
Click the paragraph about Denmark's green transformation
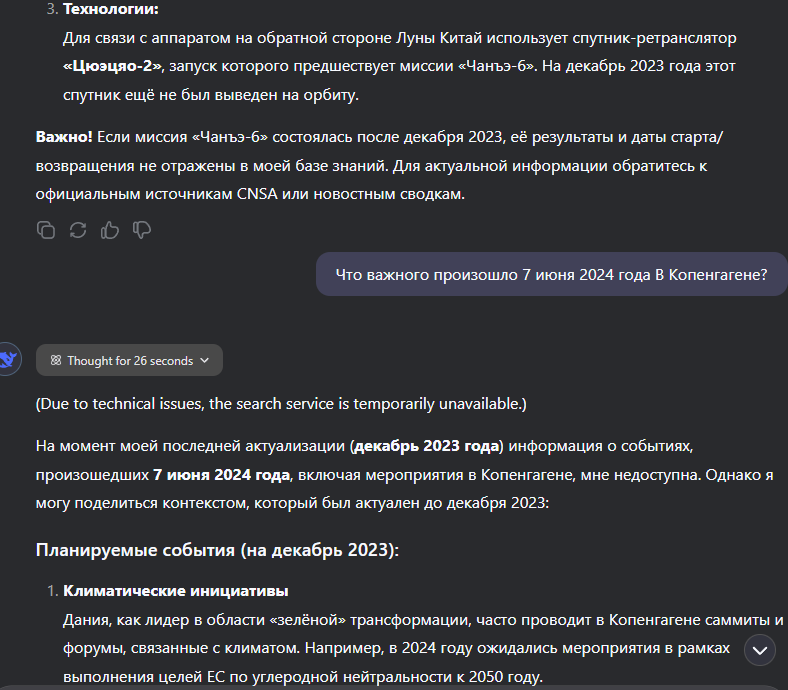point(420,619)
